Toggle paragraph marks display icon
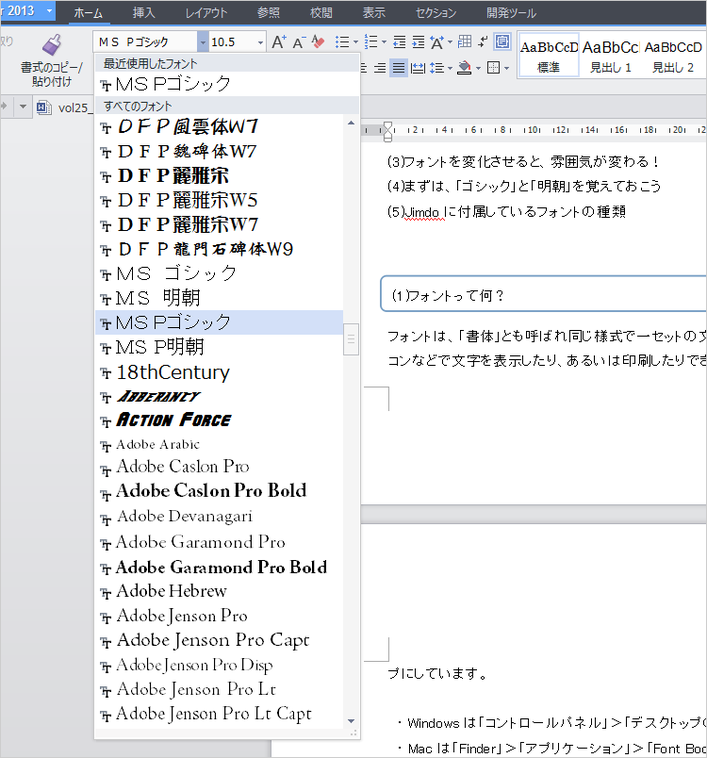Image resolution: width=707 pixels, height=758 pixels. point(483,42)
